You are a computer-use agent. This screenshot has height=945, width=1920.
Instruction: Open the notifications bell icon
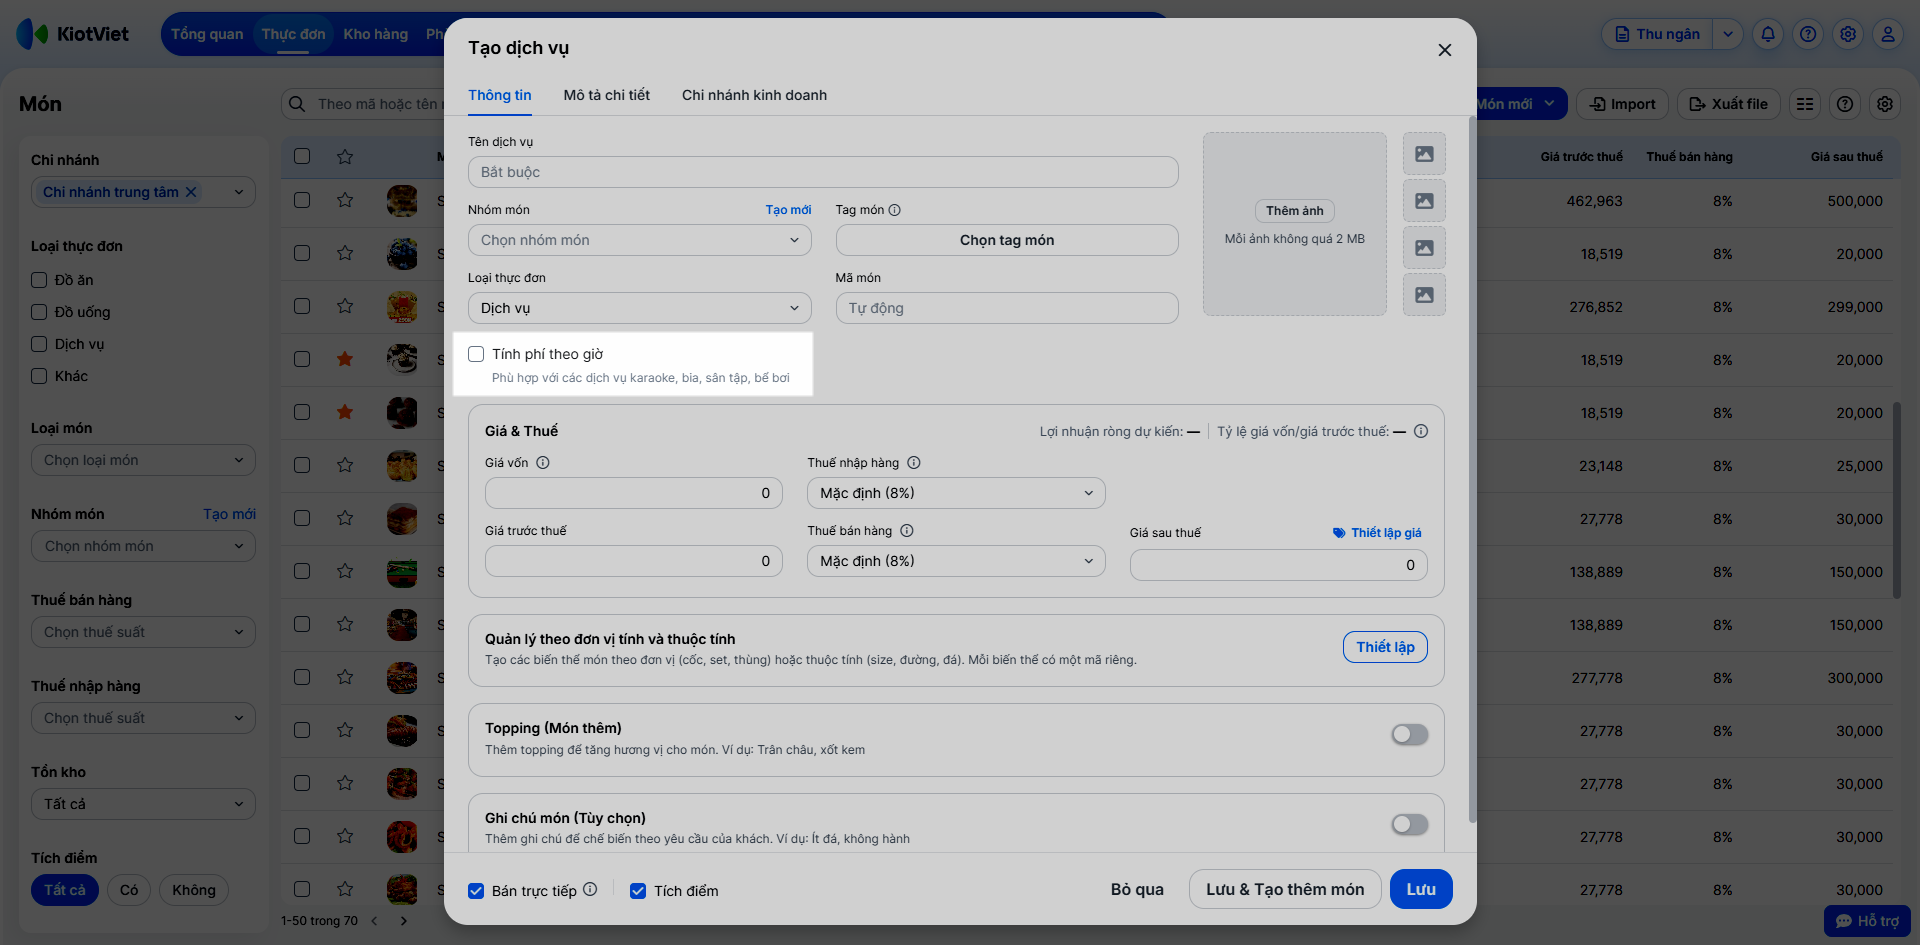coord(1768,34)
